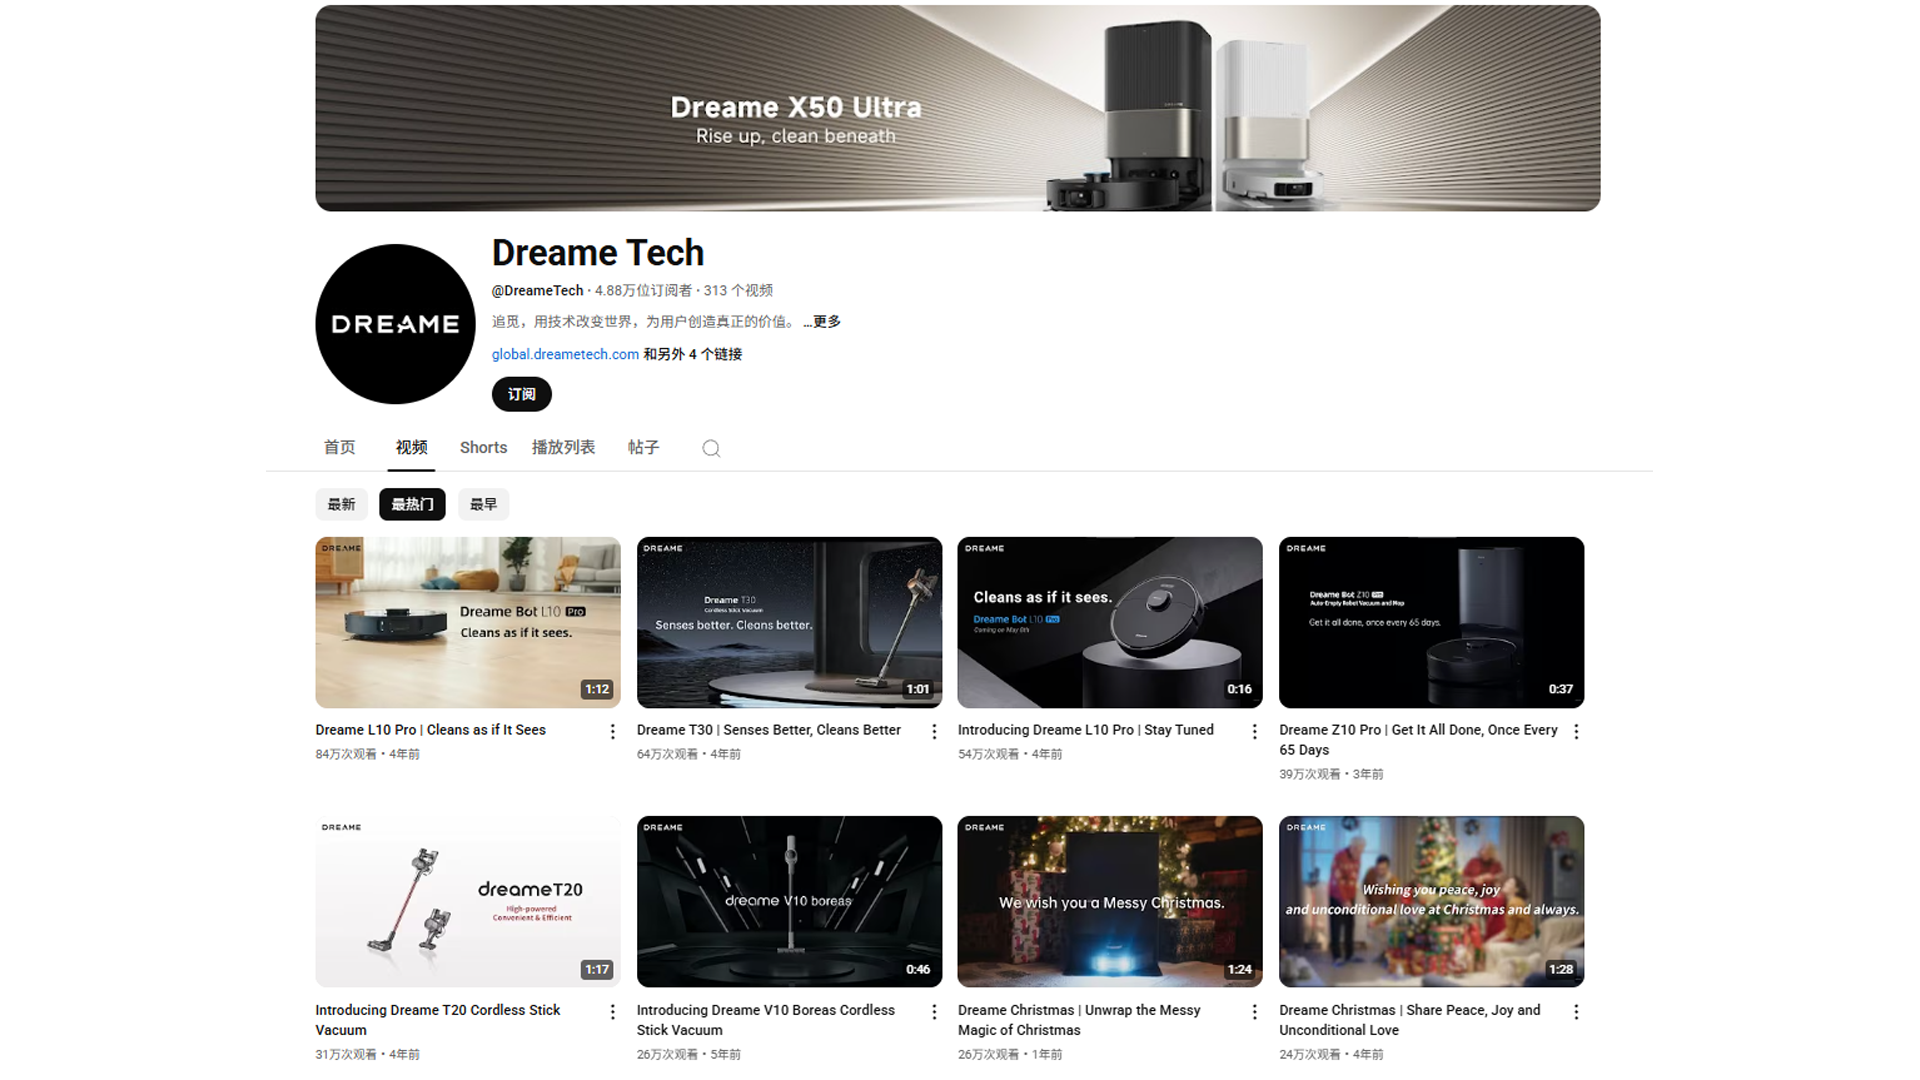Open three-dot menu for Dreame Z10 Pro video
Viewport: 1920px width, 1080px height.
[x=1576, y=732]
